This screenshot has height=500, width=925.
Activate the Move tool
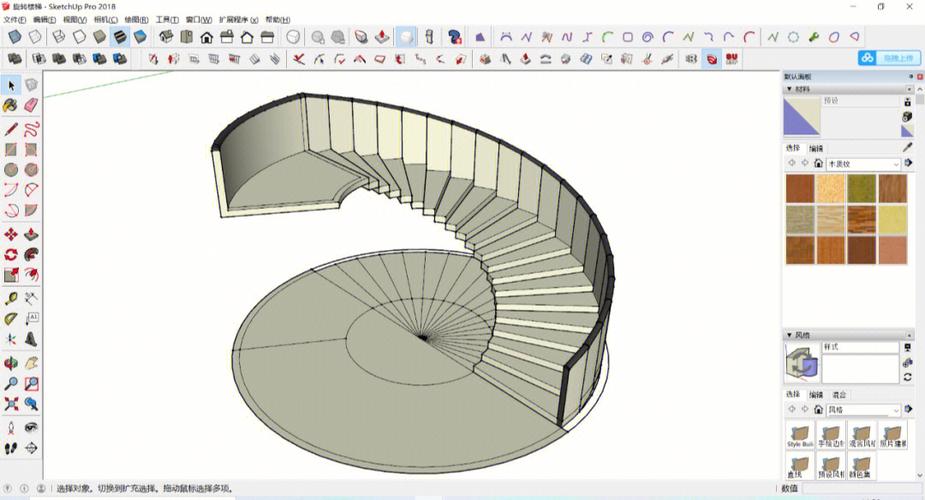(11, 234)
